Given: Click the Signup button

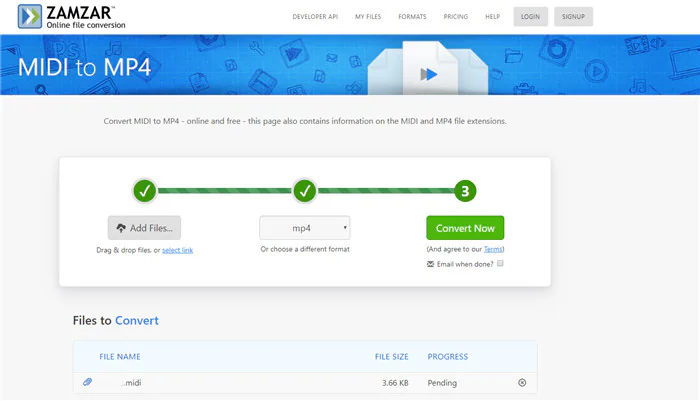Looking at the screenshot, I should point(573,17).
